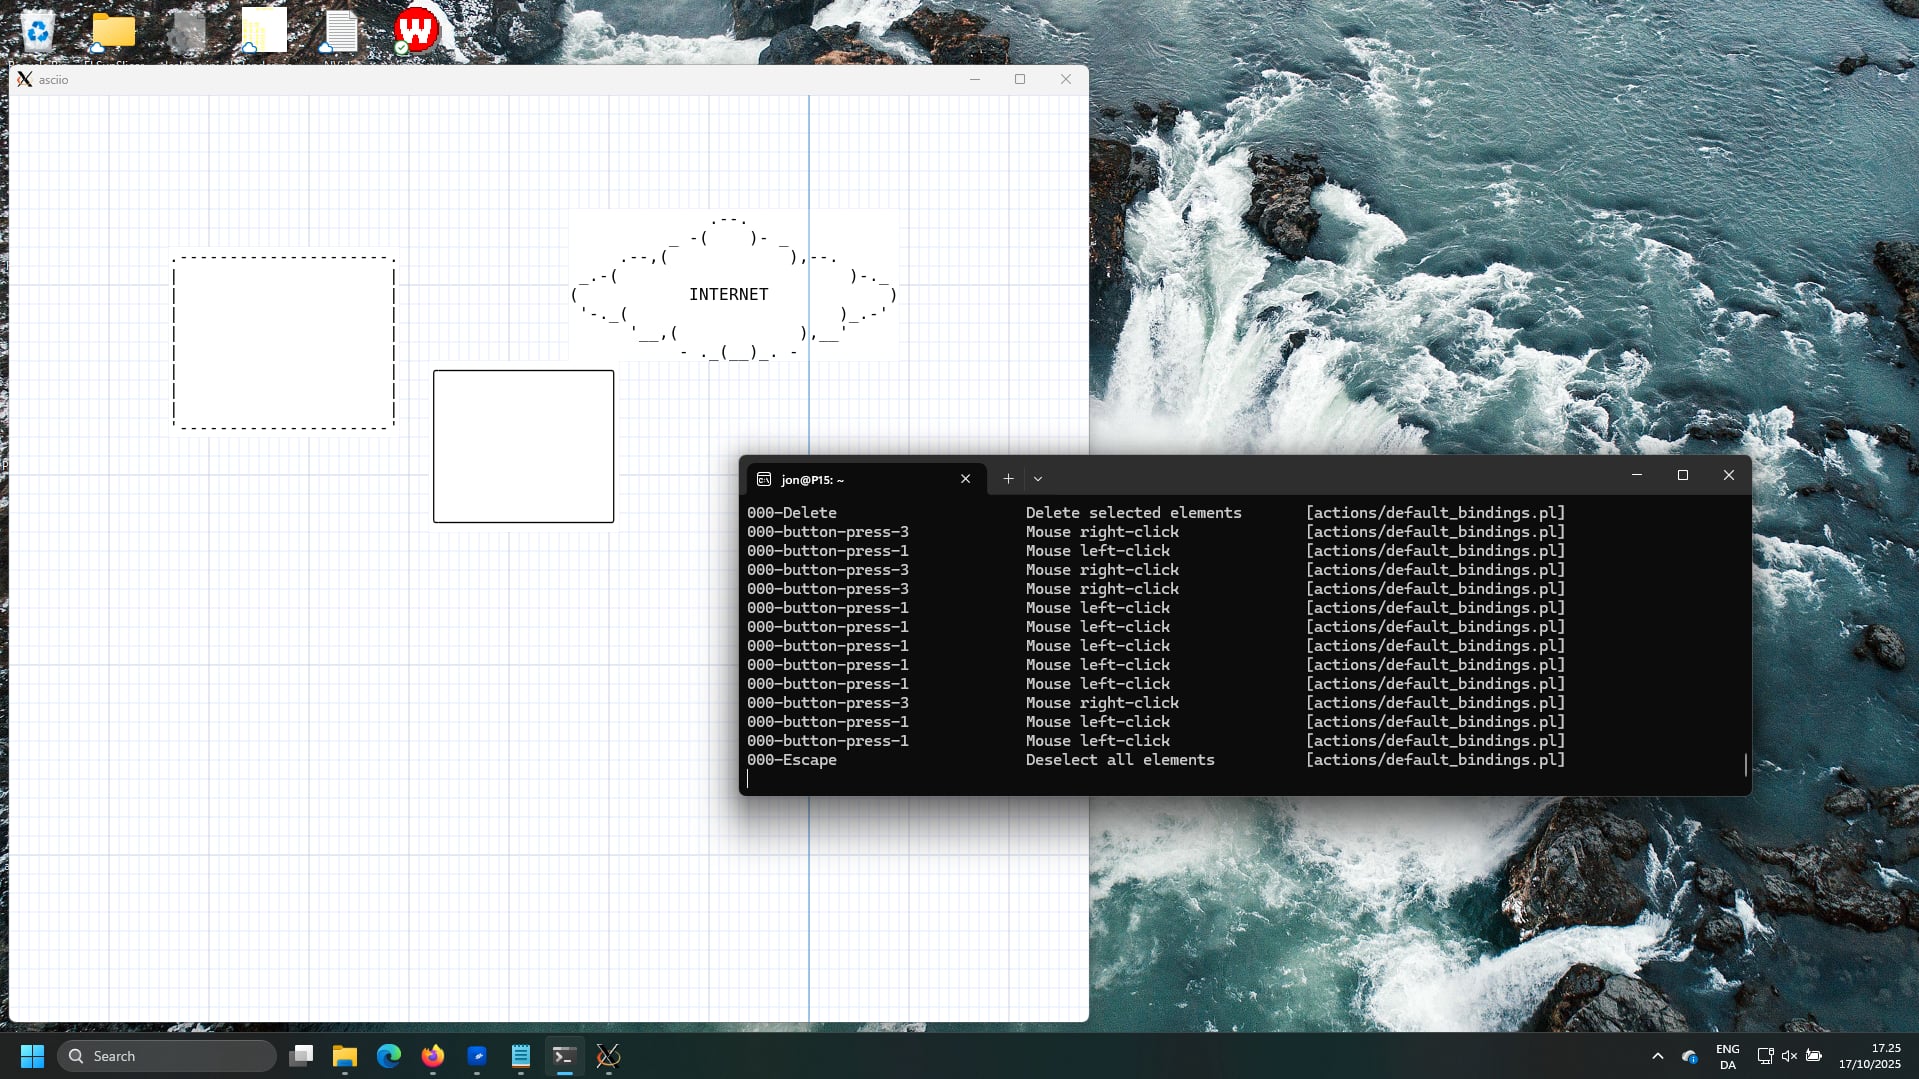Screen dimensions: 1919x1079
Task: Click the battery icon in the system tray
Action: (1814, 1056)
